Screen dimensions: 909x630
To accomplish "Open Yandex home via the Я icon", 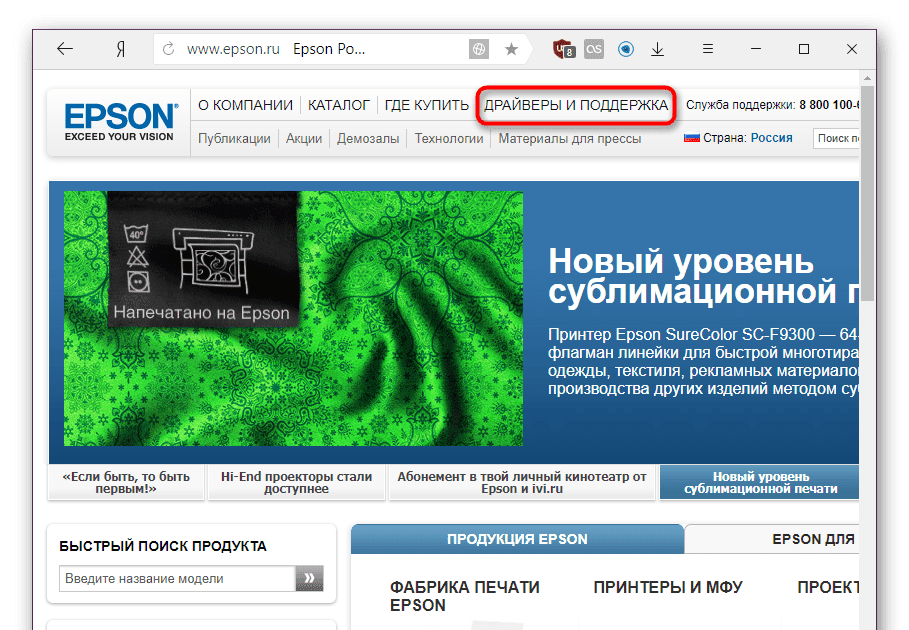I will 121,49.
